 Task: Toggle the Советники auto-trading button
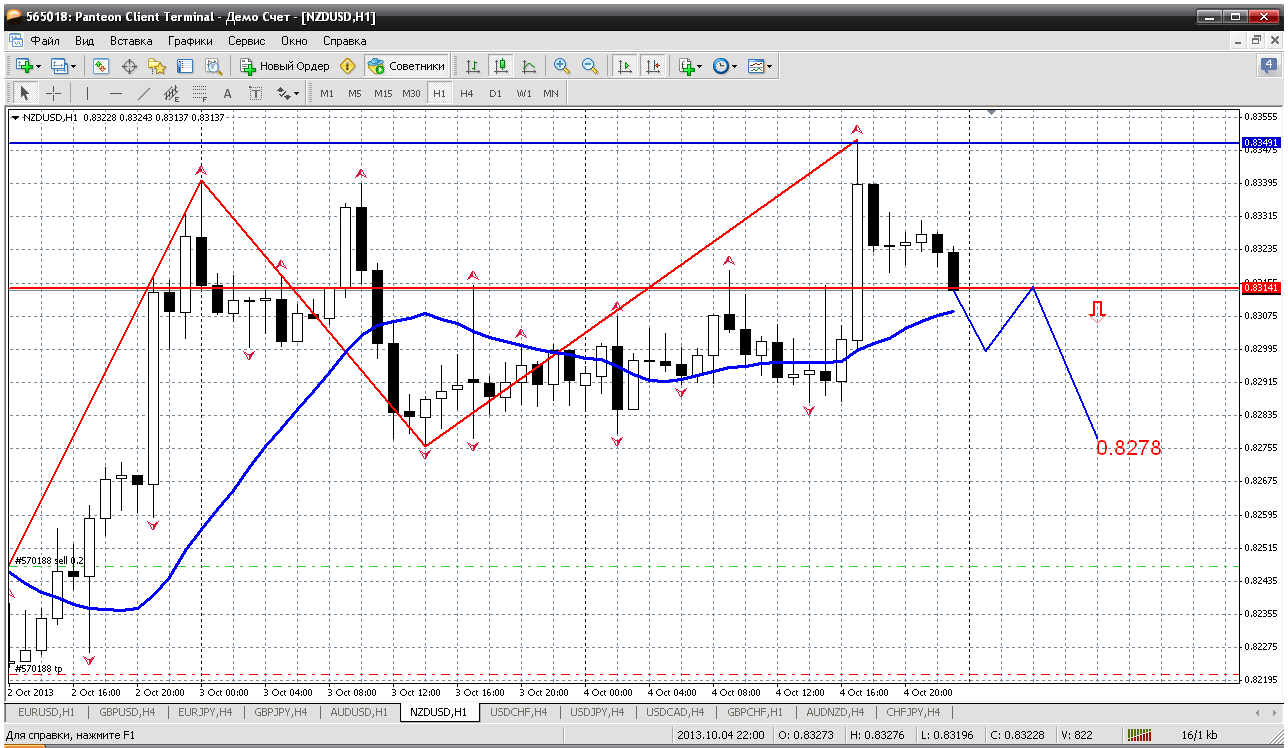406,66
